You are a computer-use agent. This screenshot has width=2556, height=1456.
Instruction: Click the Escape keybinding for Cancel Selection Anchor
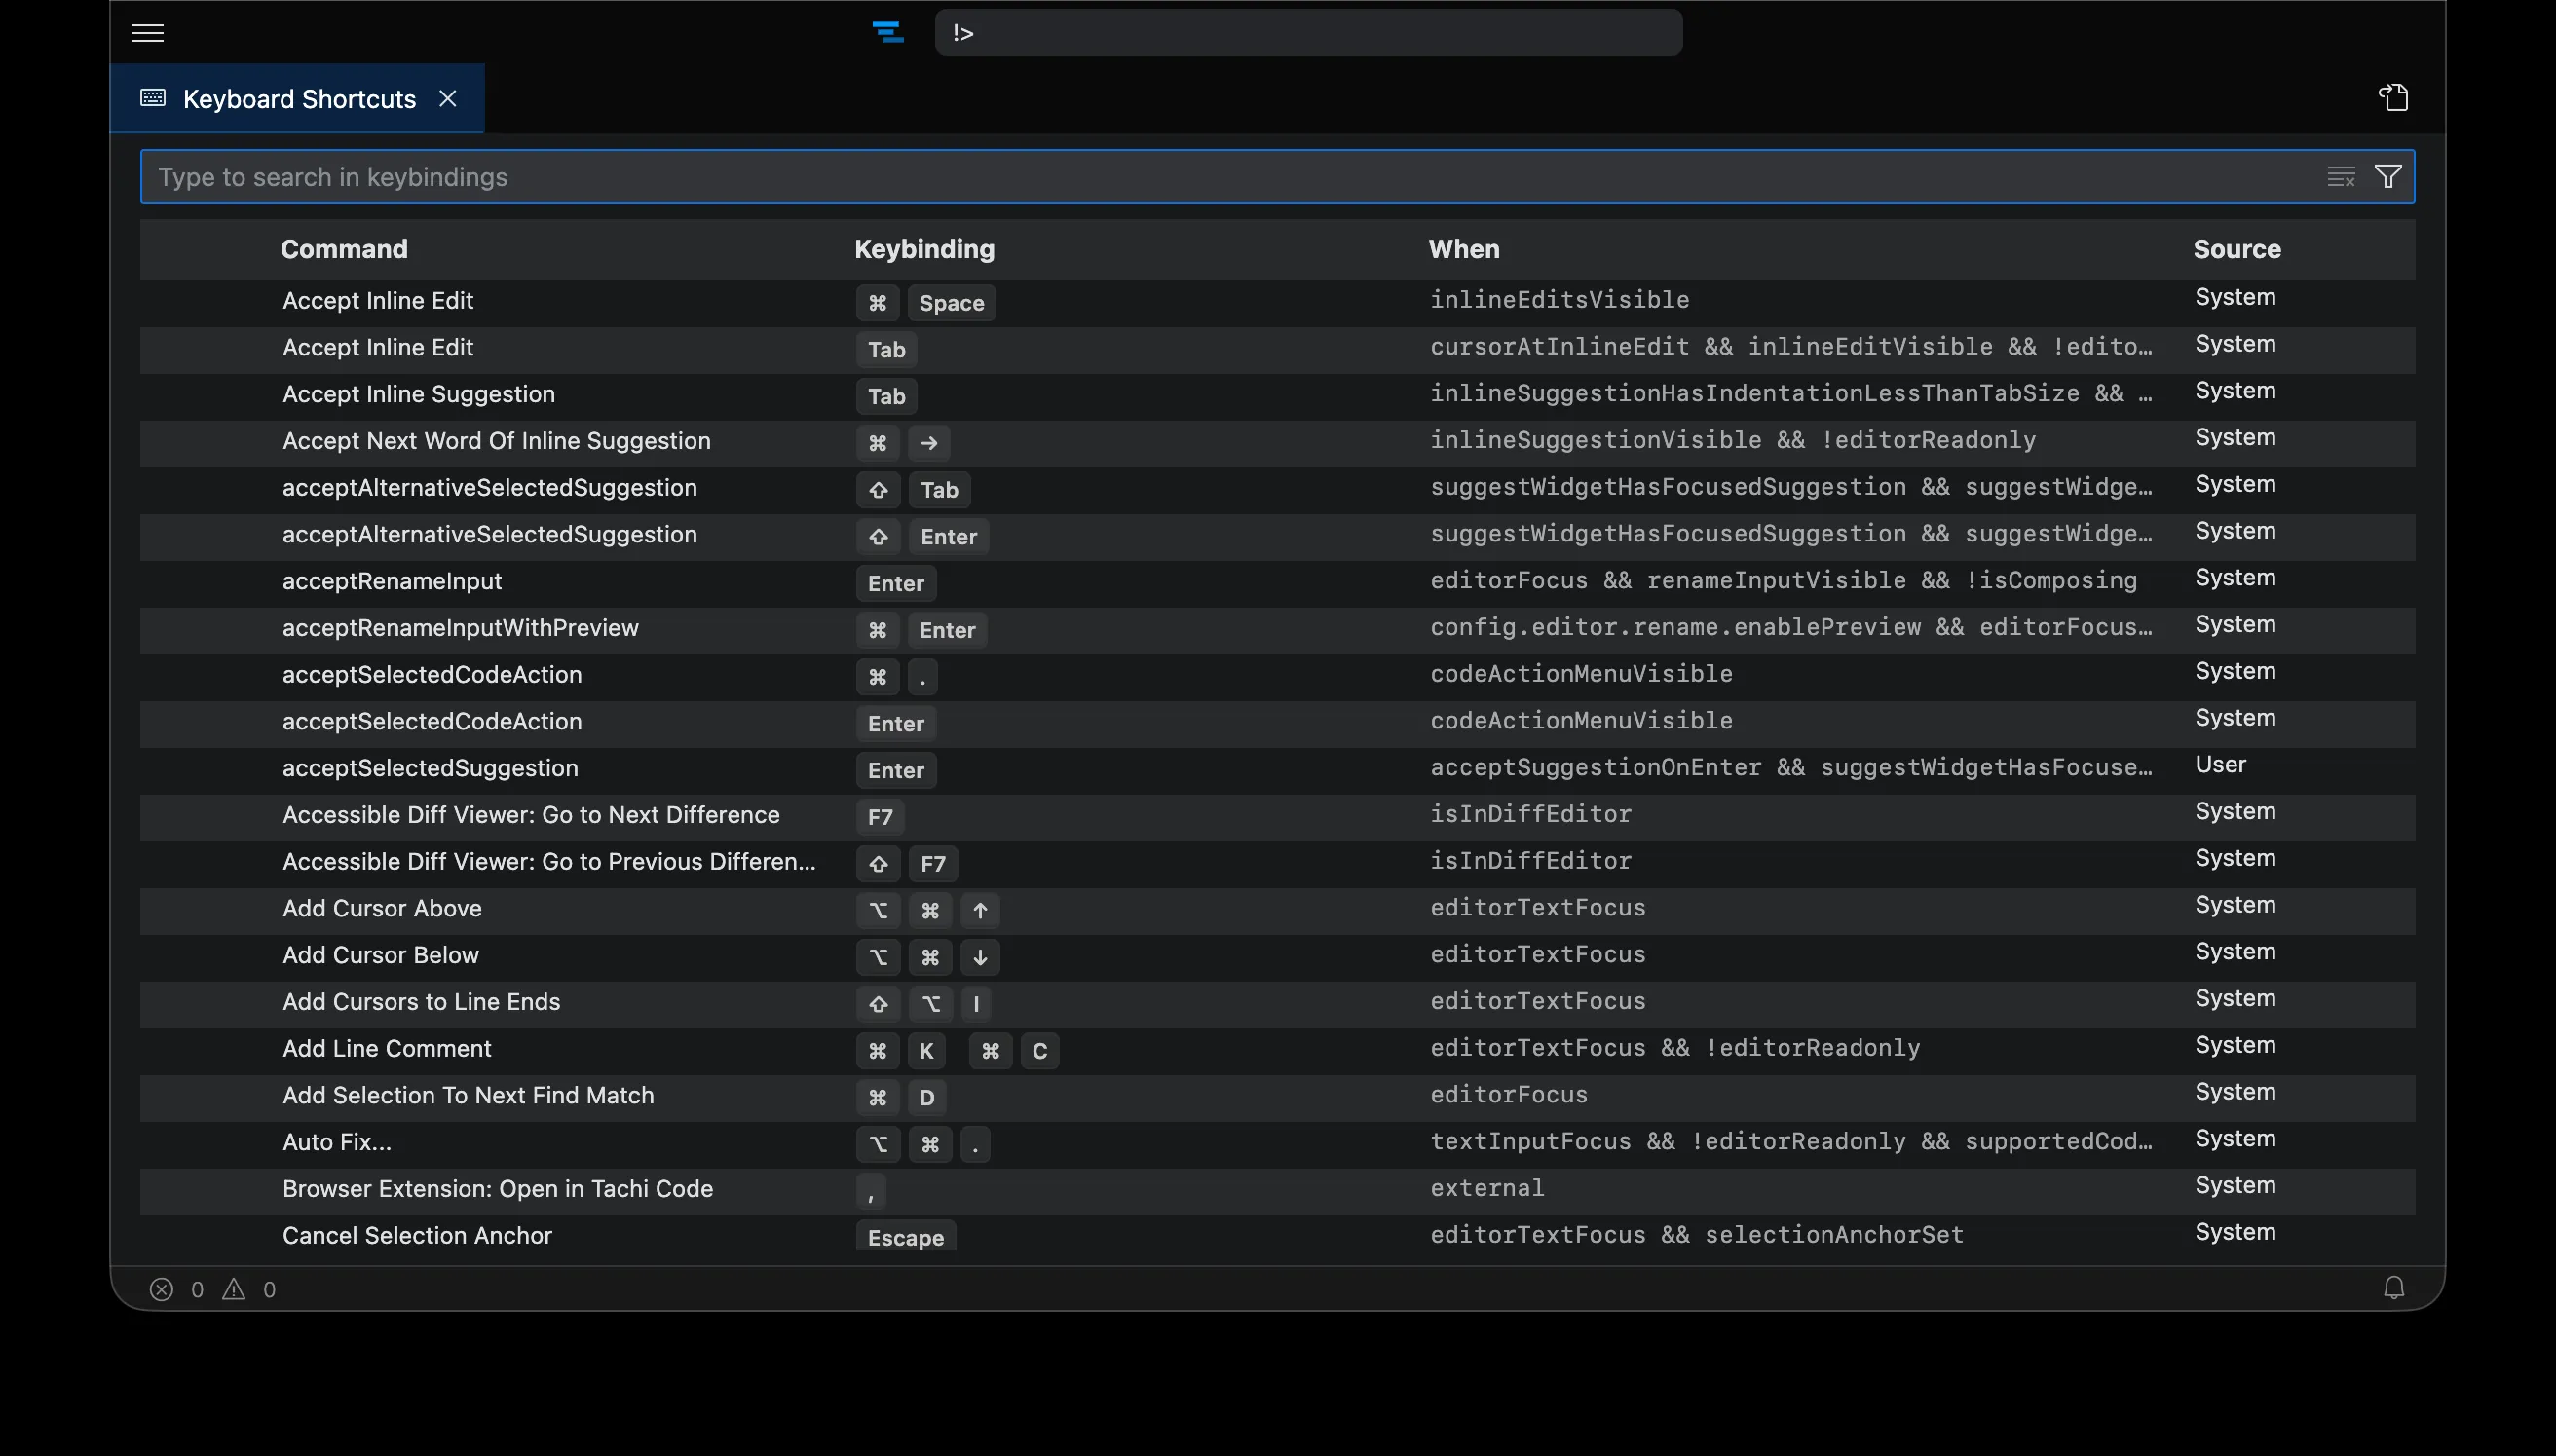coord(905,1237)
